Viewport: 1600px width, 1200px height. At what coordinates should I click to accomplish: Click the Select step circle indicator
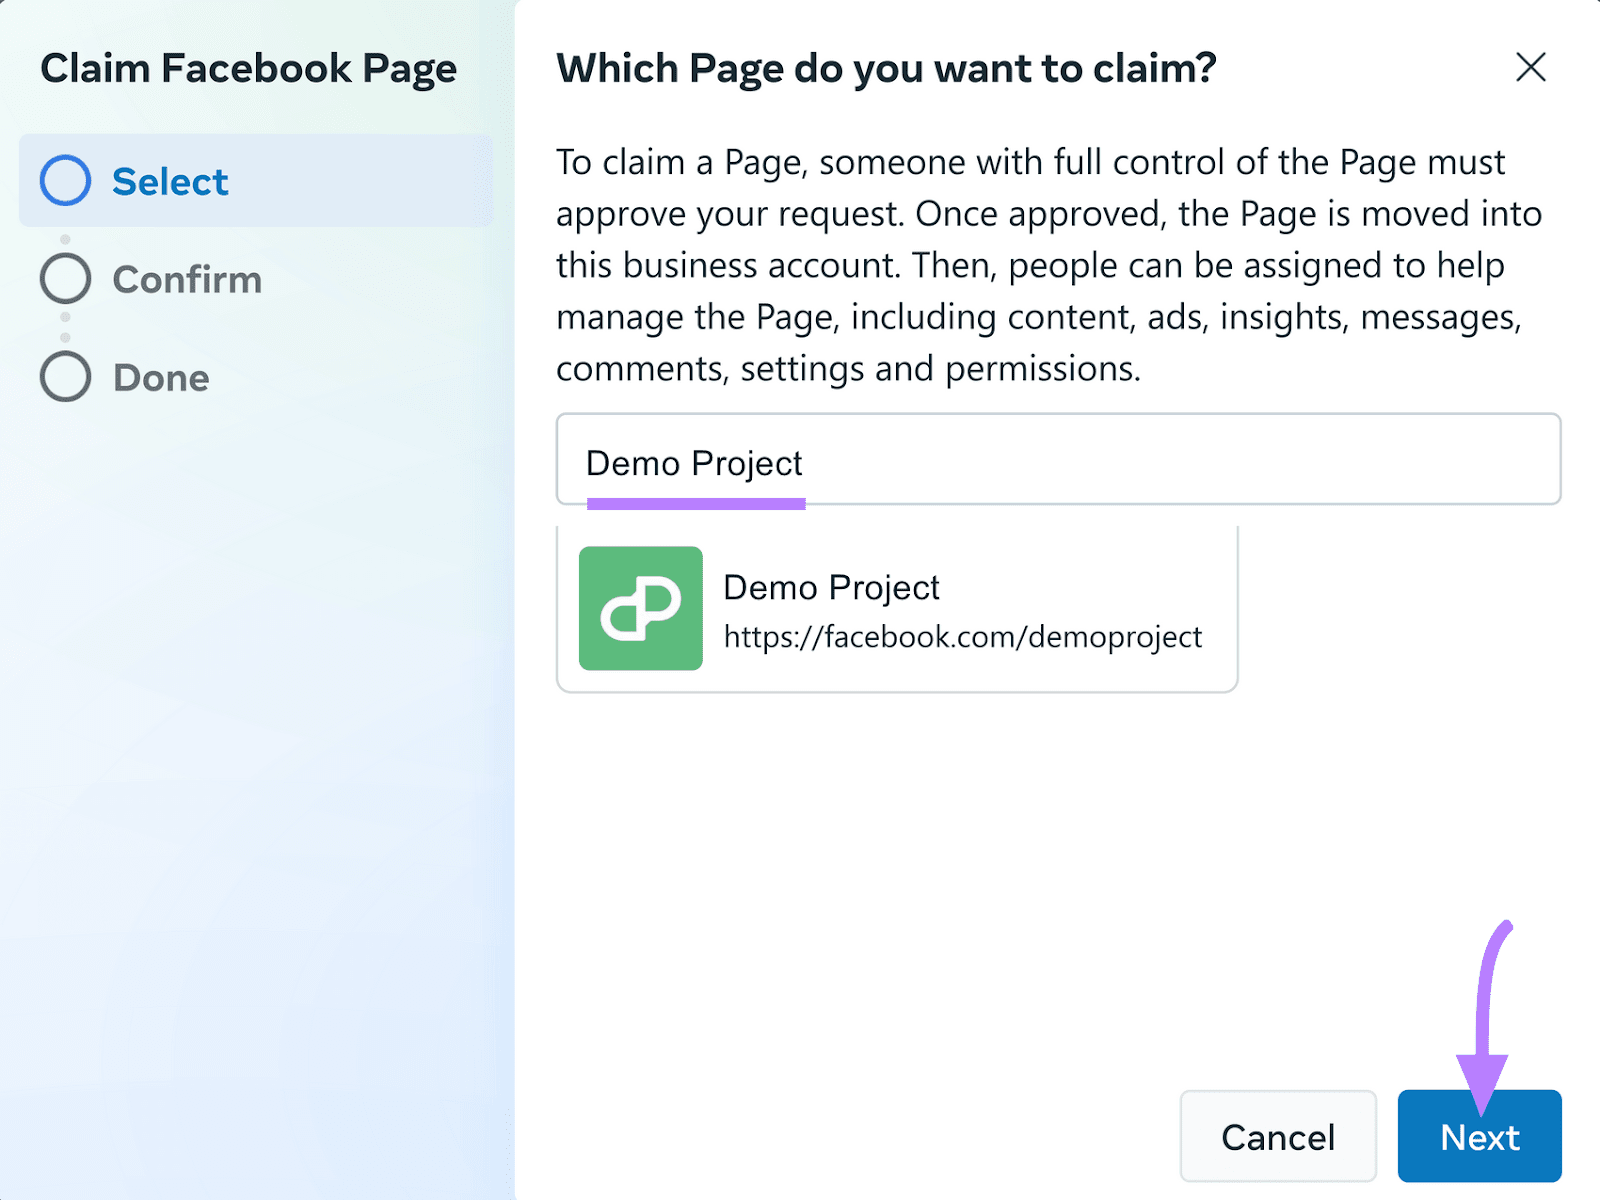(x=66, y=181)
